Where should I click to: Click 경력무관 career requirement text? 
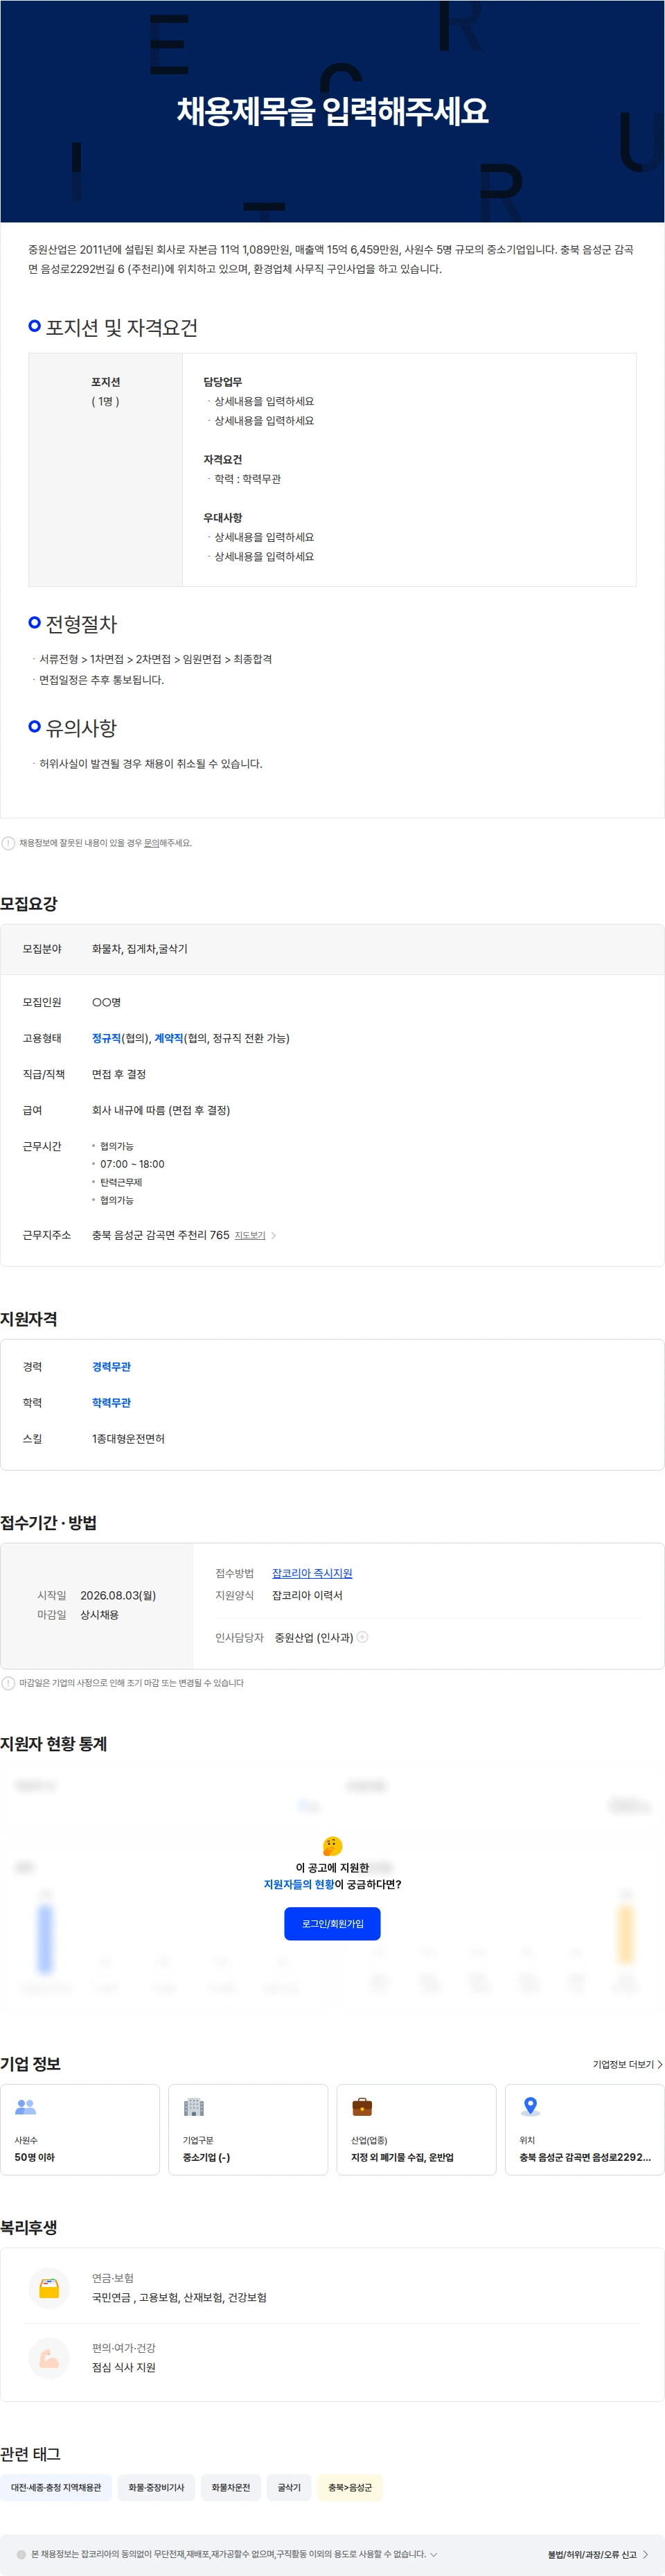coord(111,1367)
